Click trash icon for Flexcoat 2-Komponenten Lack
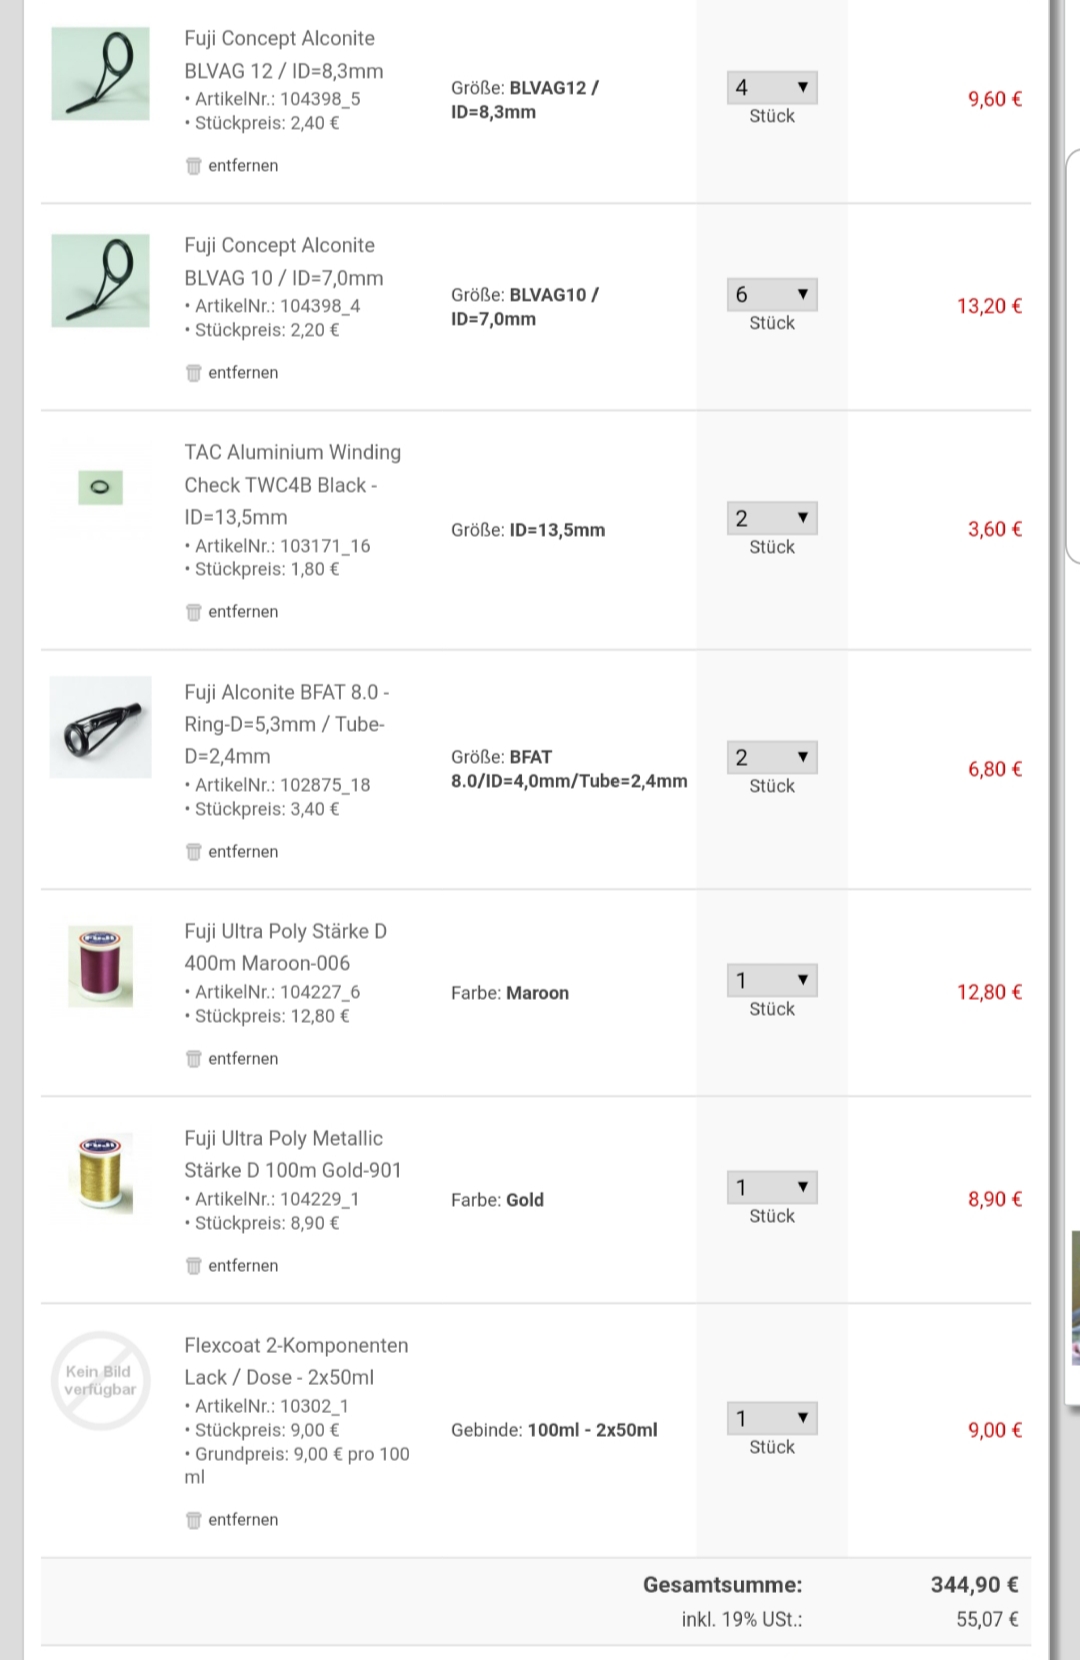This screenshot has height=1660, width=1080. (x=194, y=1520)
